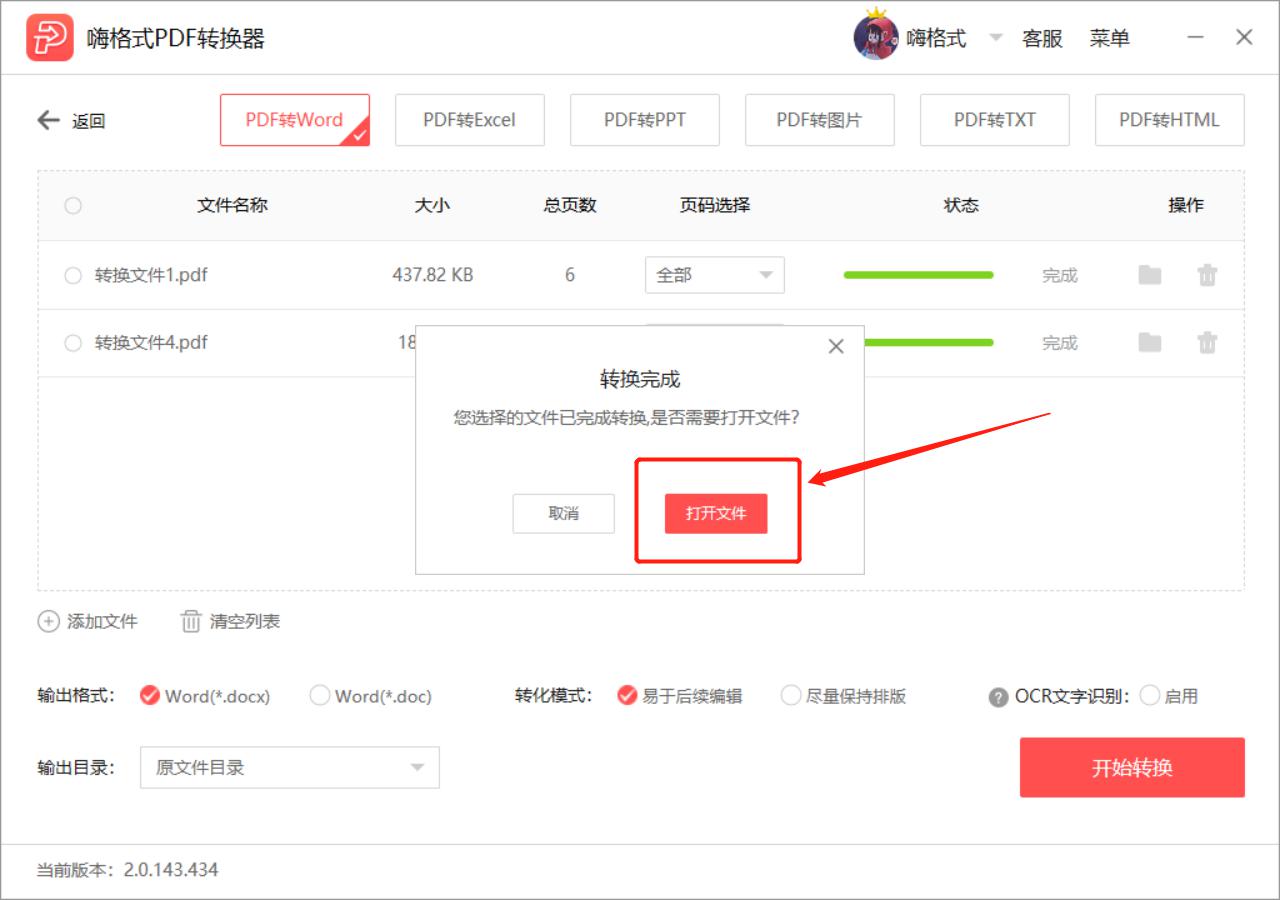1280x900 pixels.
Task: Delete 转换文件4.pdf with trash icon
Action: 1208,343
